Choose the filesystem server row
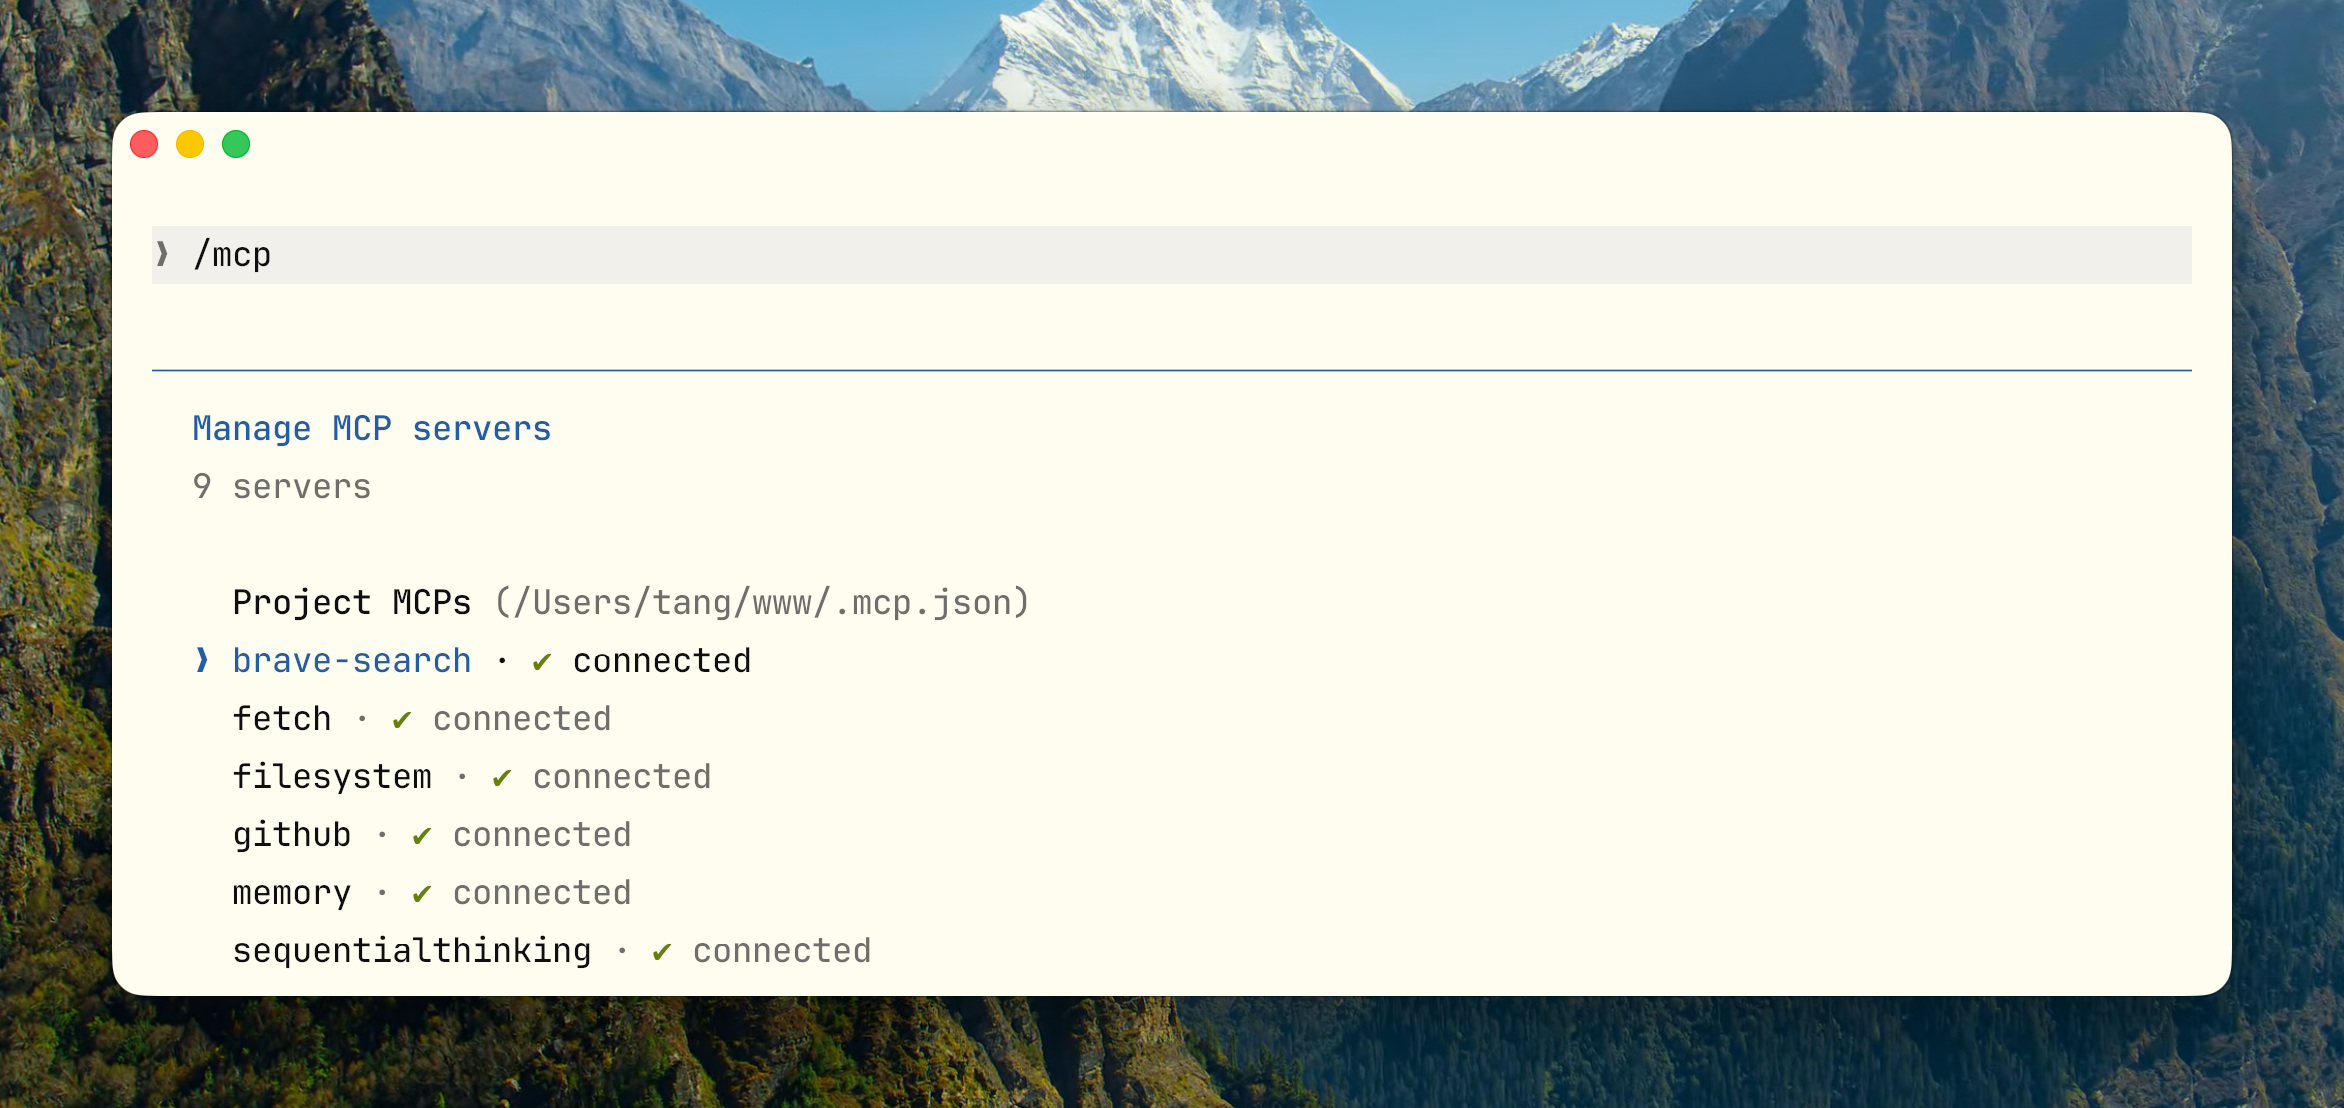The width and height of the screenshot is (2344, 1108). click(332, 777)
